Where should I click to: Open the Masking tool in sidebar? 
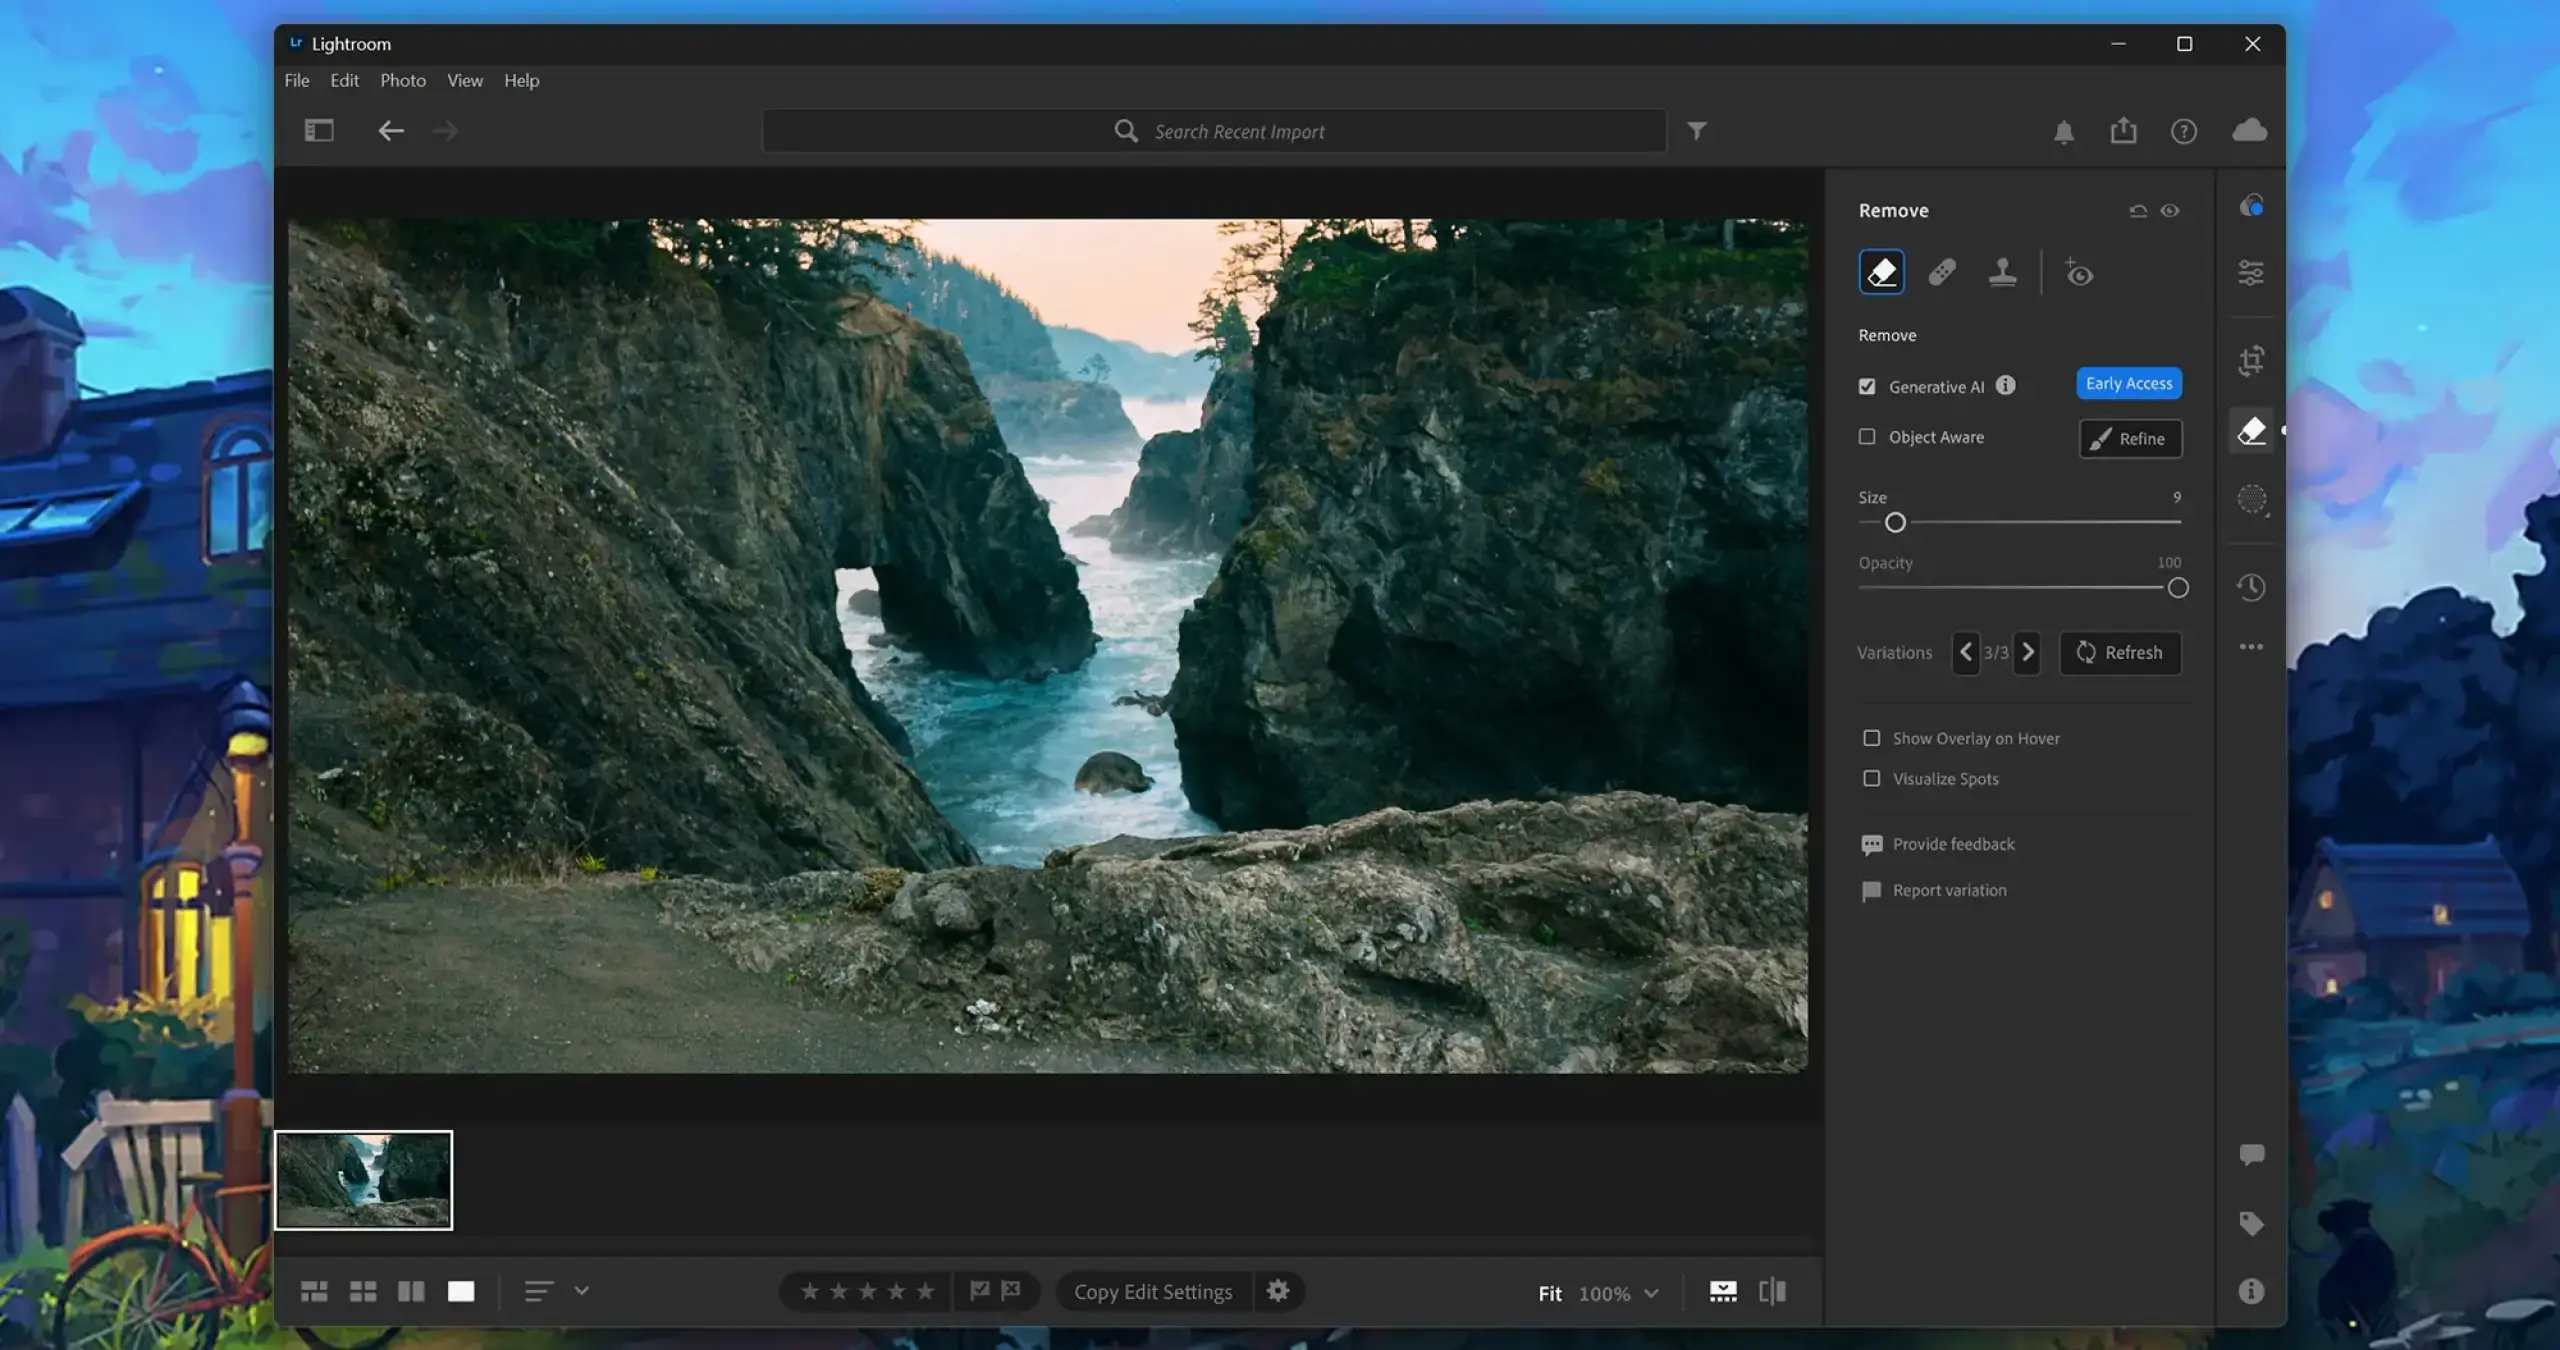click(2251, 499)
